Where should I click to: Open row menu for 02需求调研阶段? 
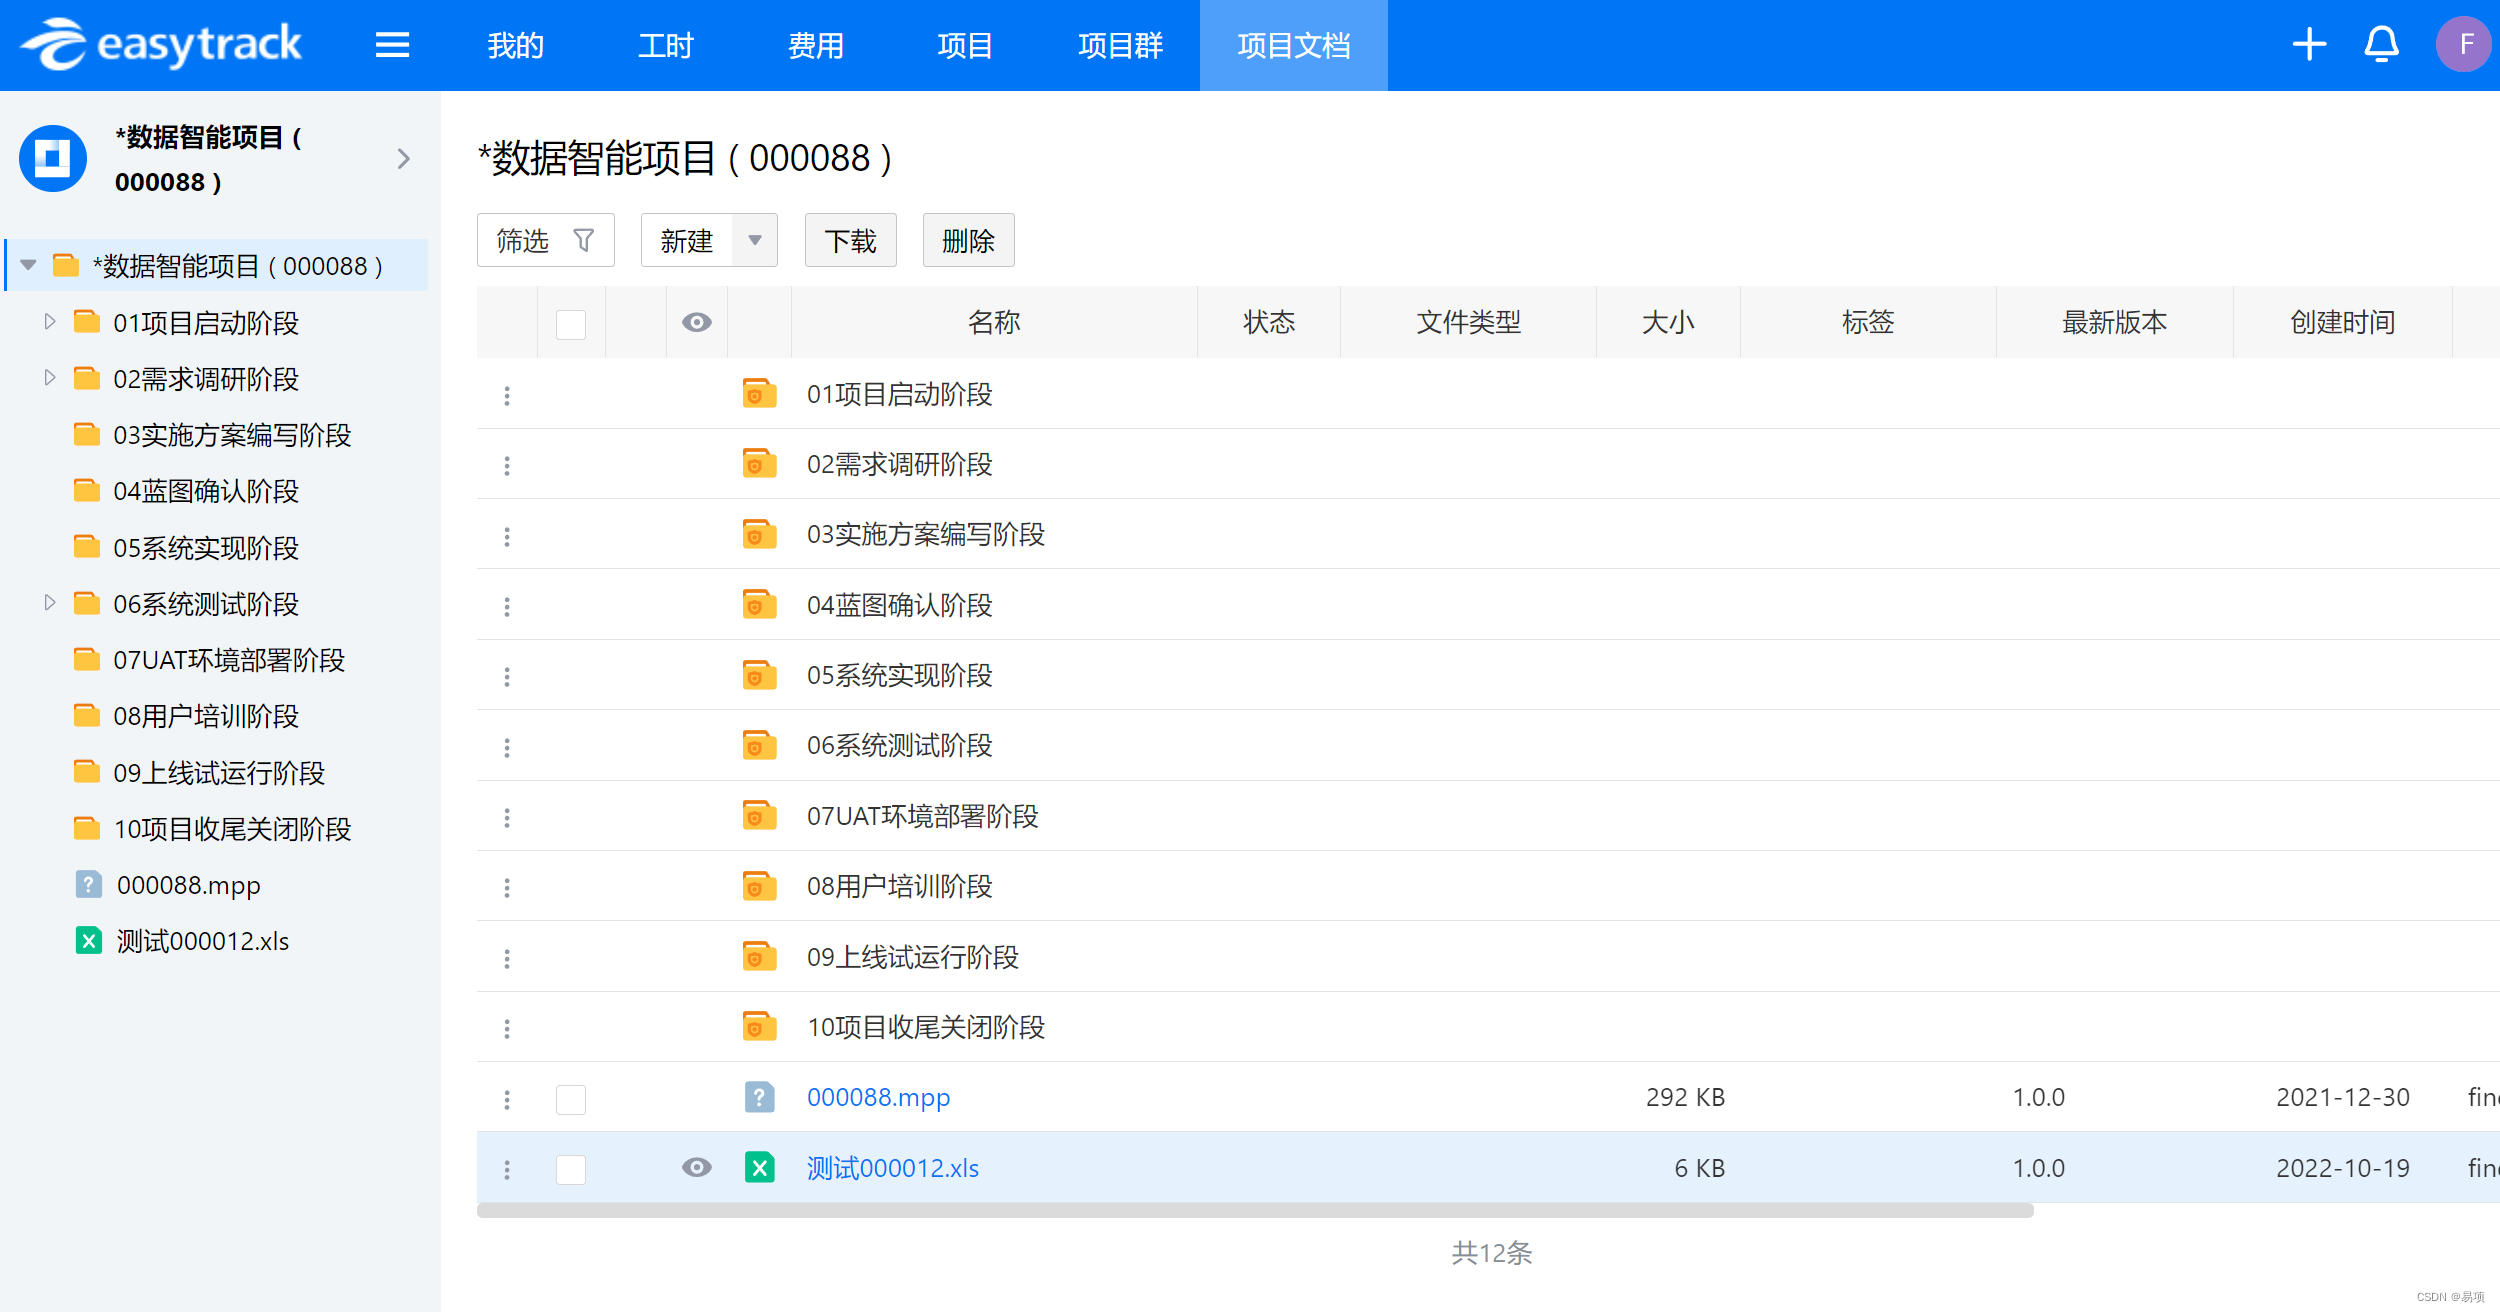point(507,465)
